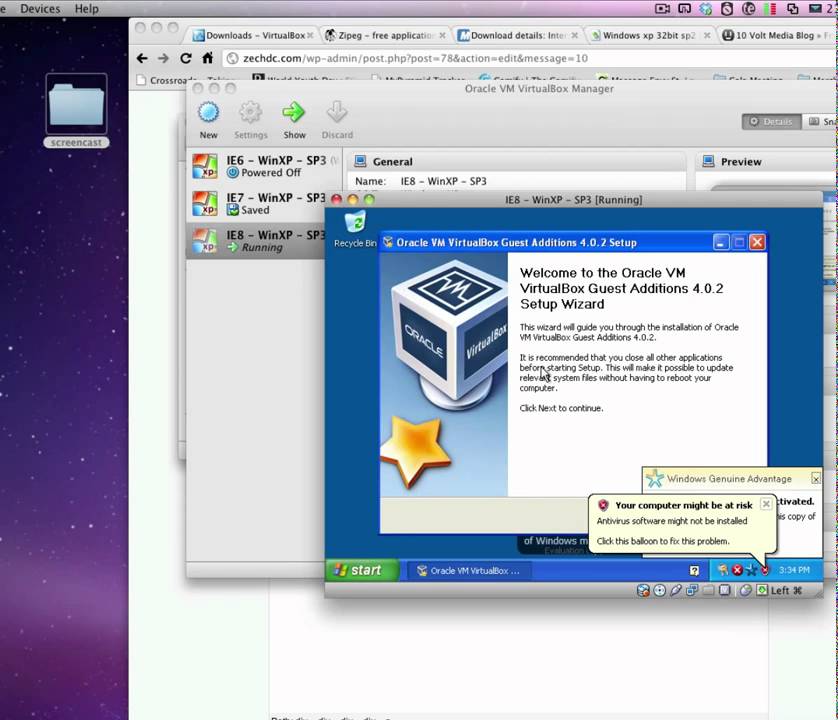Reload the page in the browser
The width and height of the screenshot is (838, 720).
click(185, 58)
